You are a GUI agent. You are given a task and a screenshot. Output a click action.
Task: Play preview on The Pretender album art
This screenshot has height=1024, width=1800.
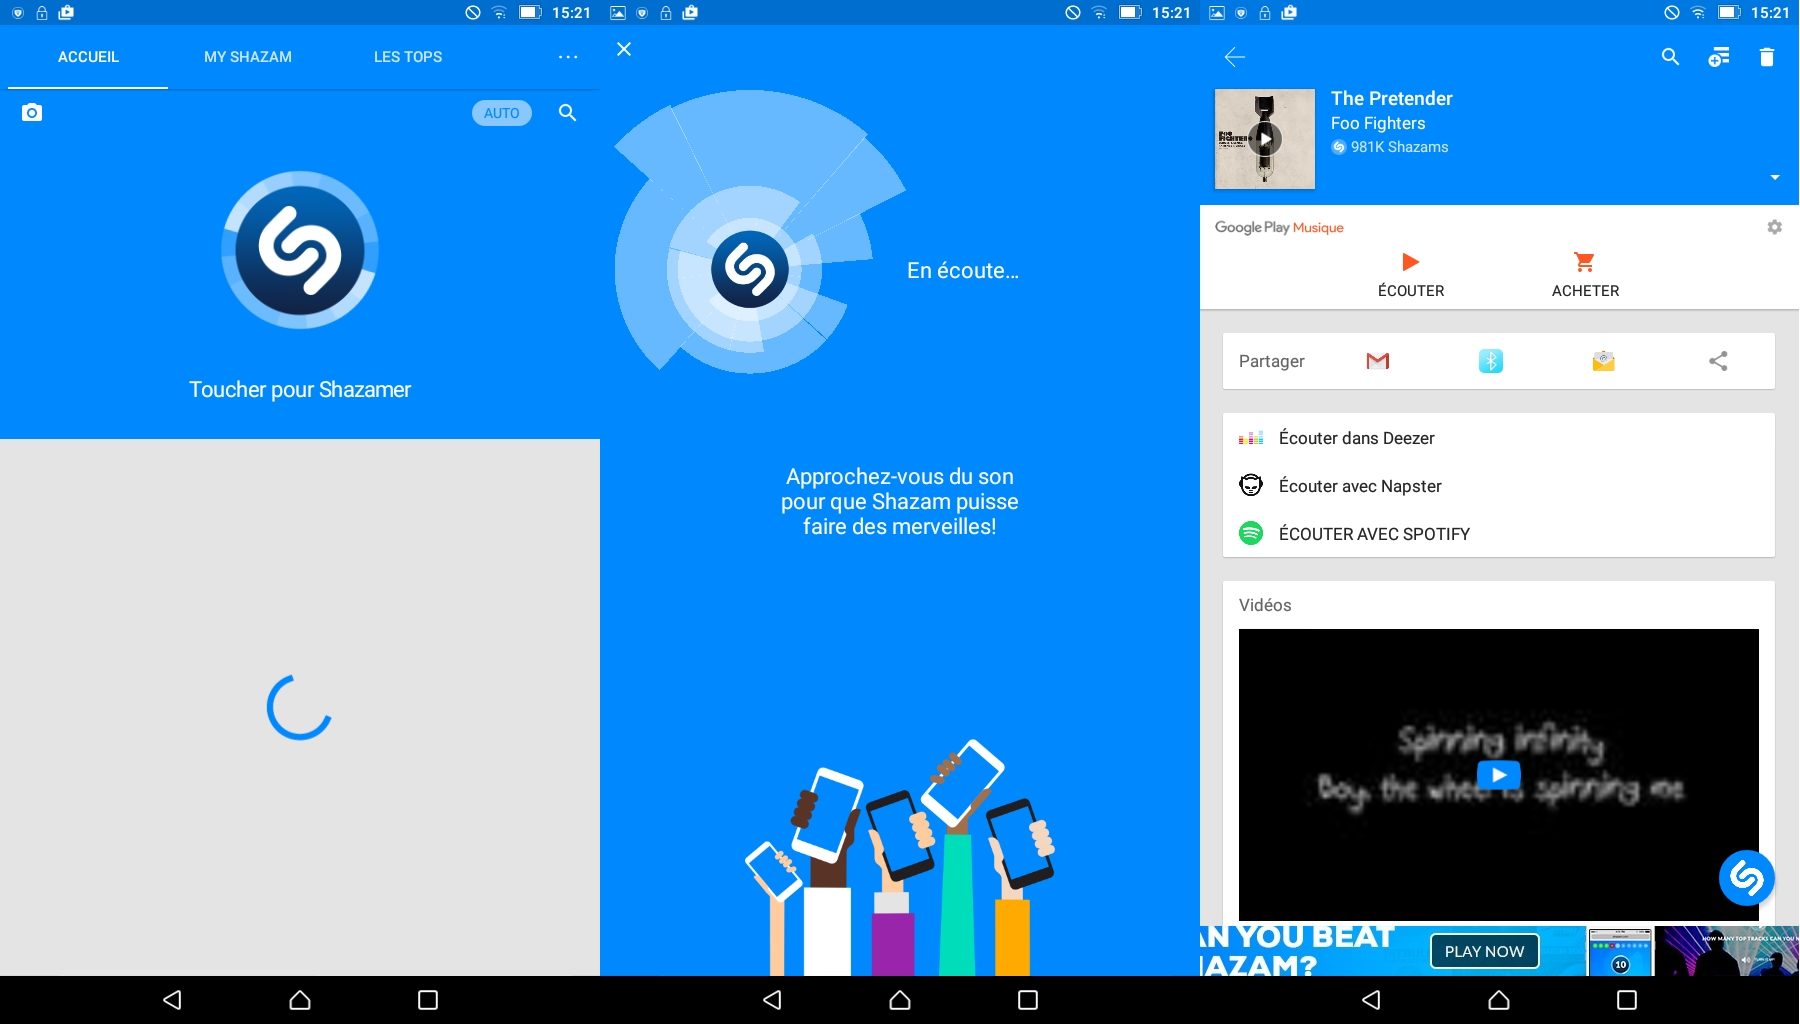pos(1265,139)
